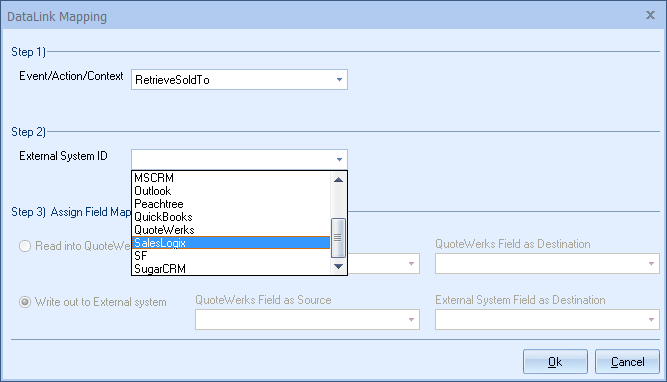This screenshot has height=382, width=667.
Task: Collapse the External System ID dropdown arrow
Action: (339, 160)
